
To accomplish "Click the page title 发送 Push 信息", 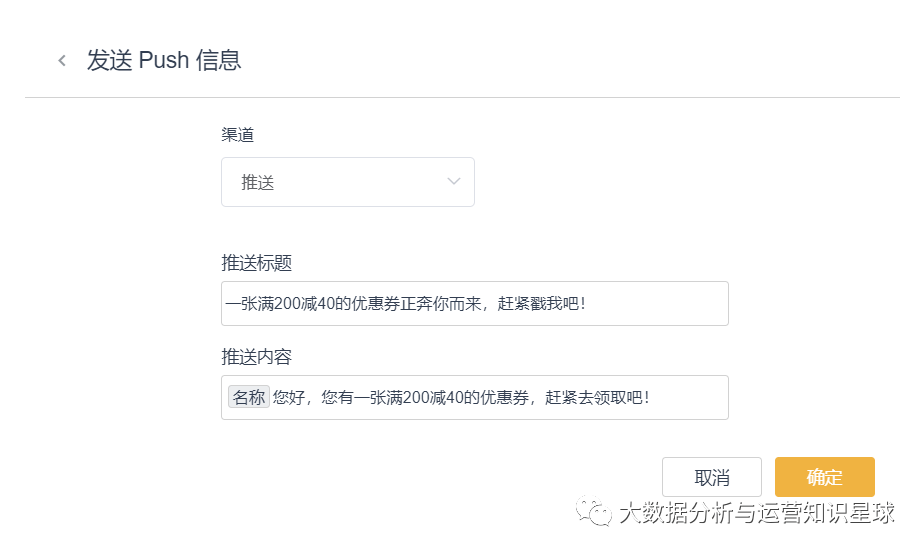I will click(164, 60).
